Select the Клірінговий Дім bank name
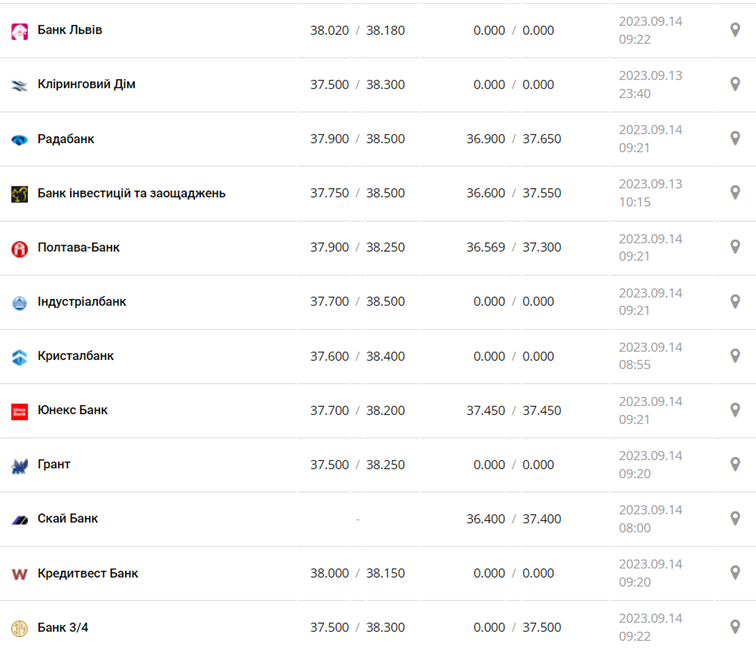Viewport: 756px width, 652px height. click(86, 84)
